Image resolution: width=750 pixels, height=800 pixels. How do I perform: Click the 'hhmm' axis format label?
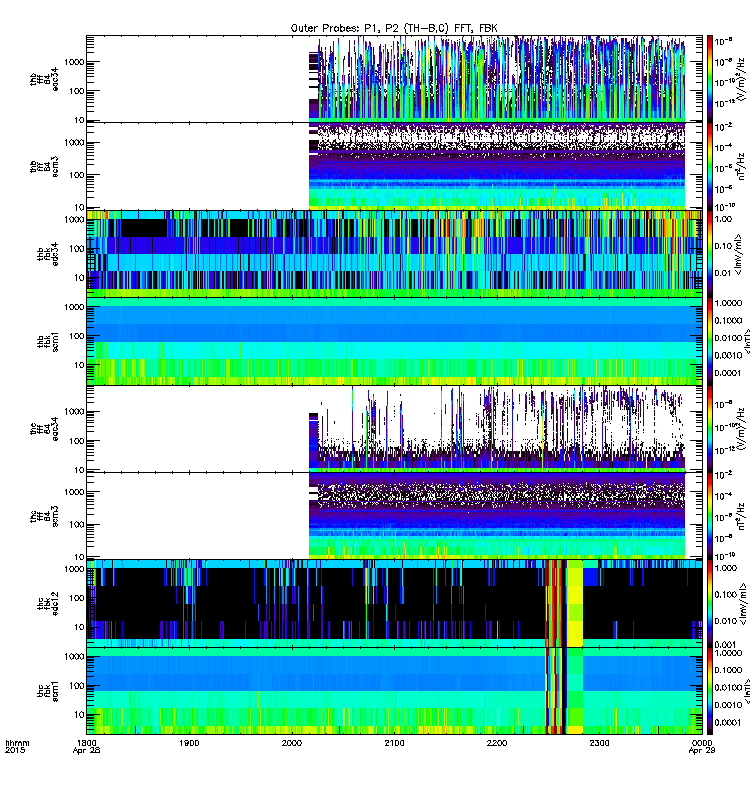pos(17,743)
